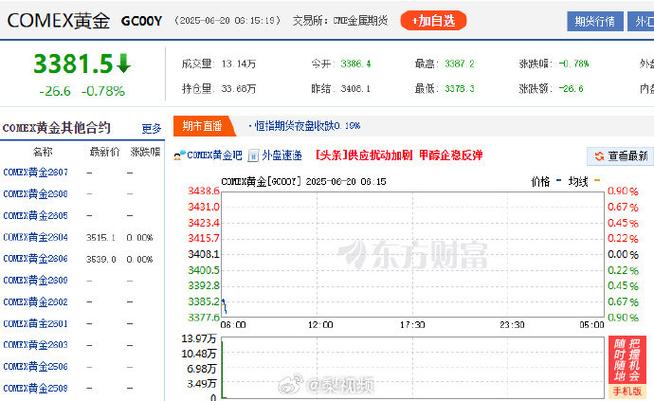Image resolution: width=654 pixels, height=401 pixels.
Task: Click the big current price 3381.5
Action: coord(73,64)
